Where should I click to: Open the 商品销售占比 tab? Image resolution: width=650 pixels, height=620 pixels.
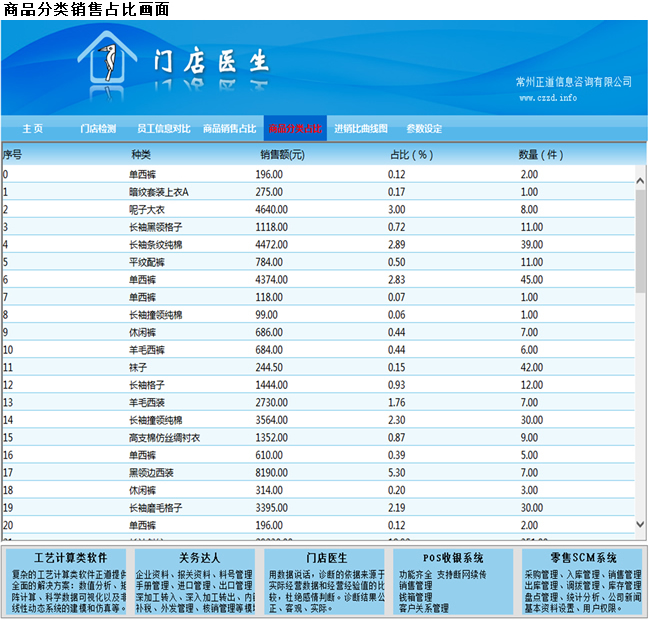[229, 129]
